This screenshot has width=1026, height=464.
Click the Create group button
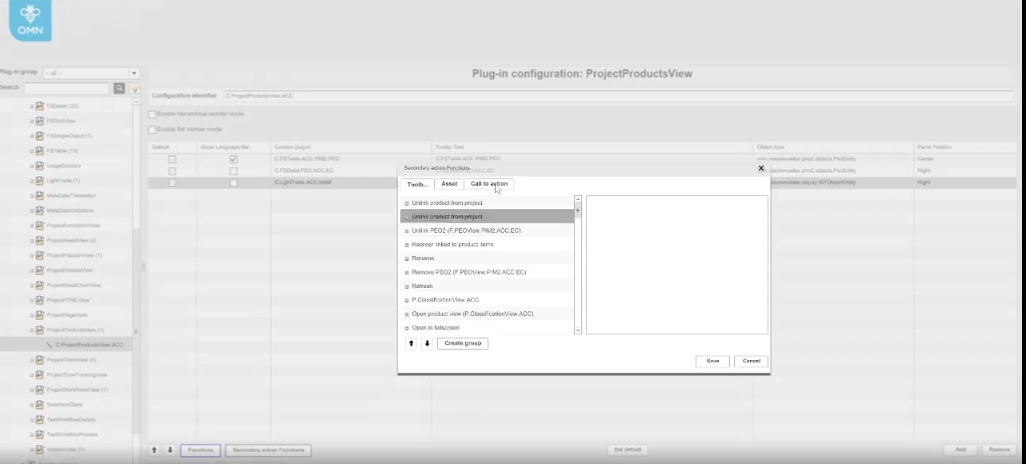pyautogui.click(x=462, y=343)
